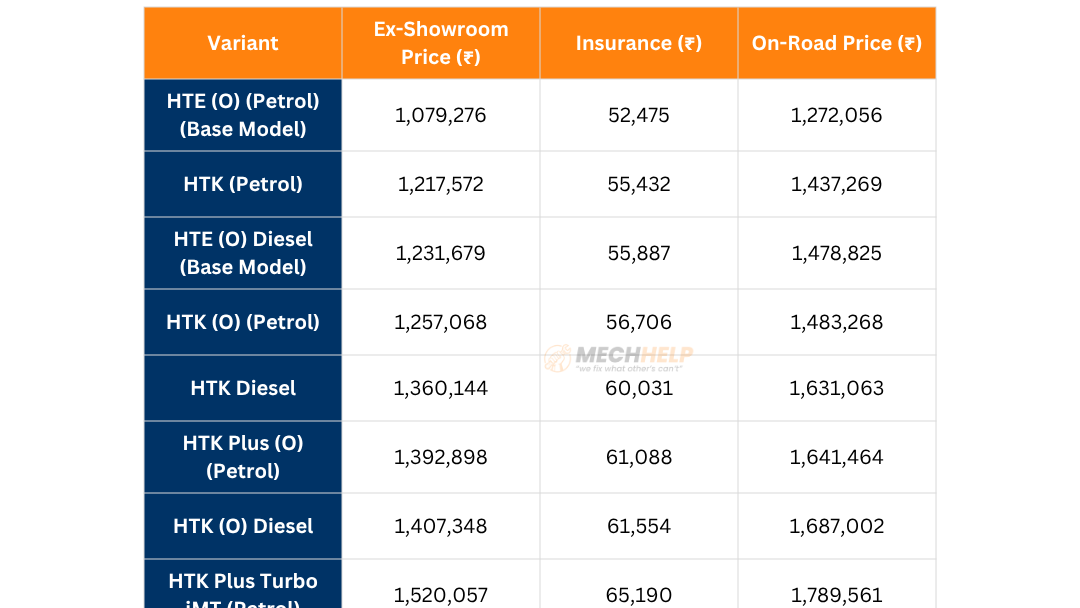Select the HTK (Petrol) variant cell
This screenshot has width=1080, height=608.
(x=243, y=184)
